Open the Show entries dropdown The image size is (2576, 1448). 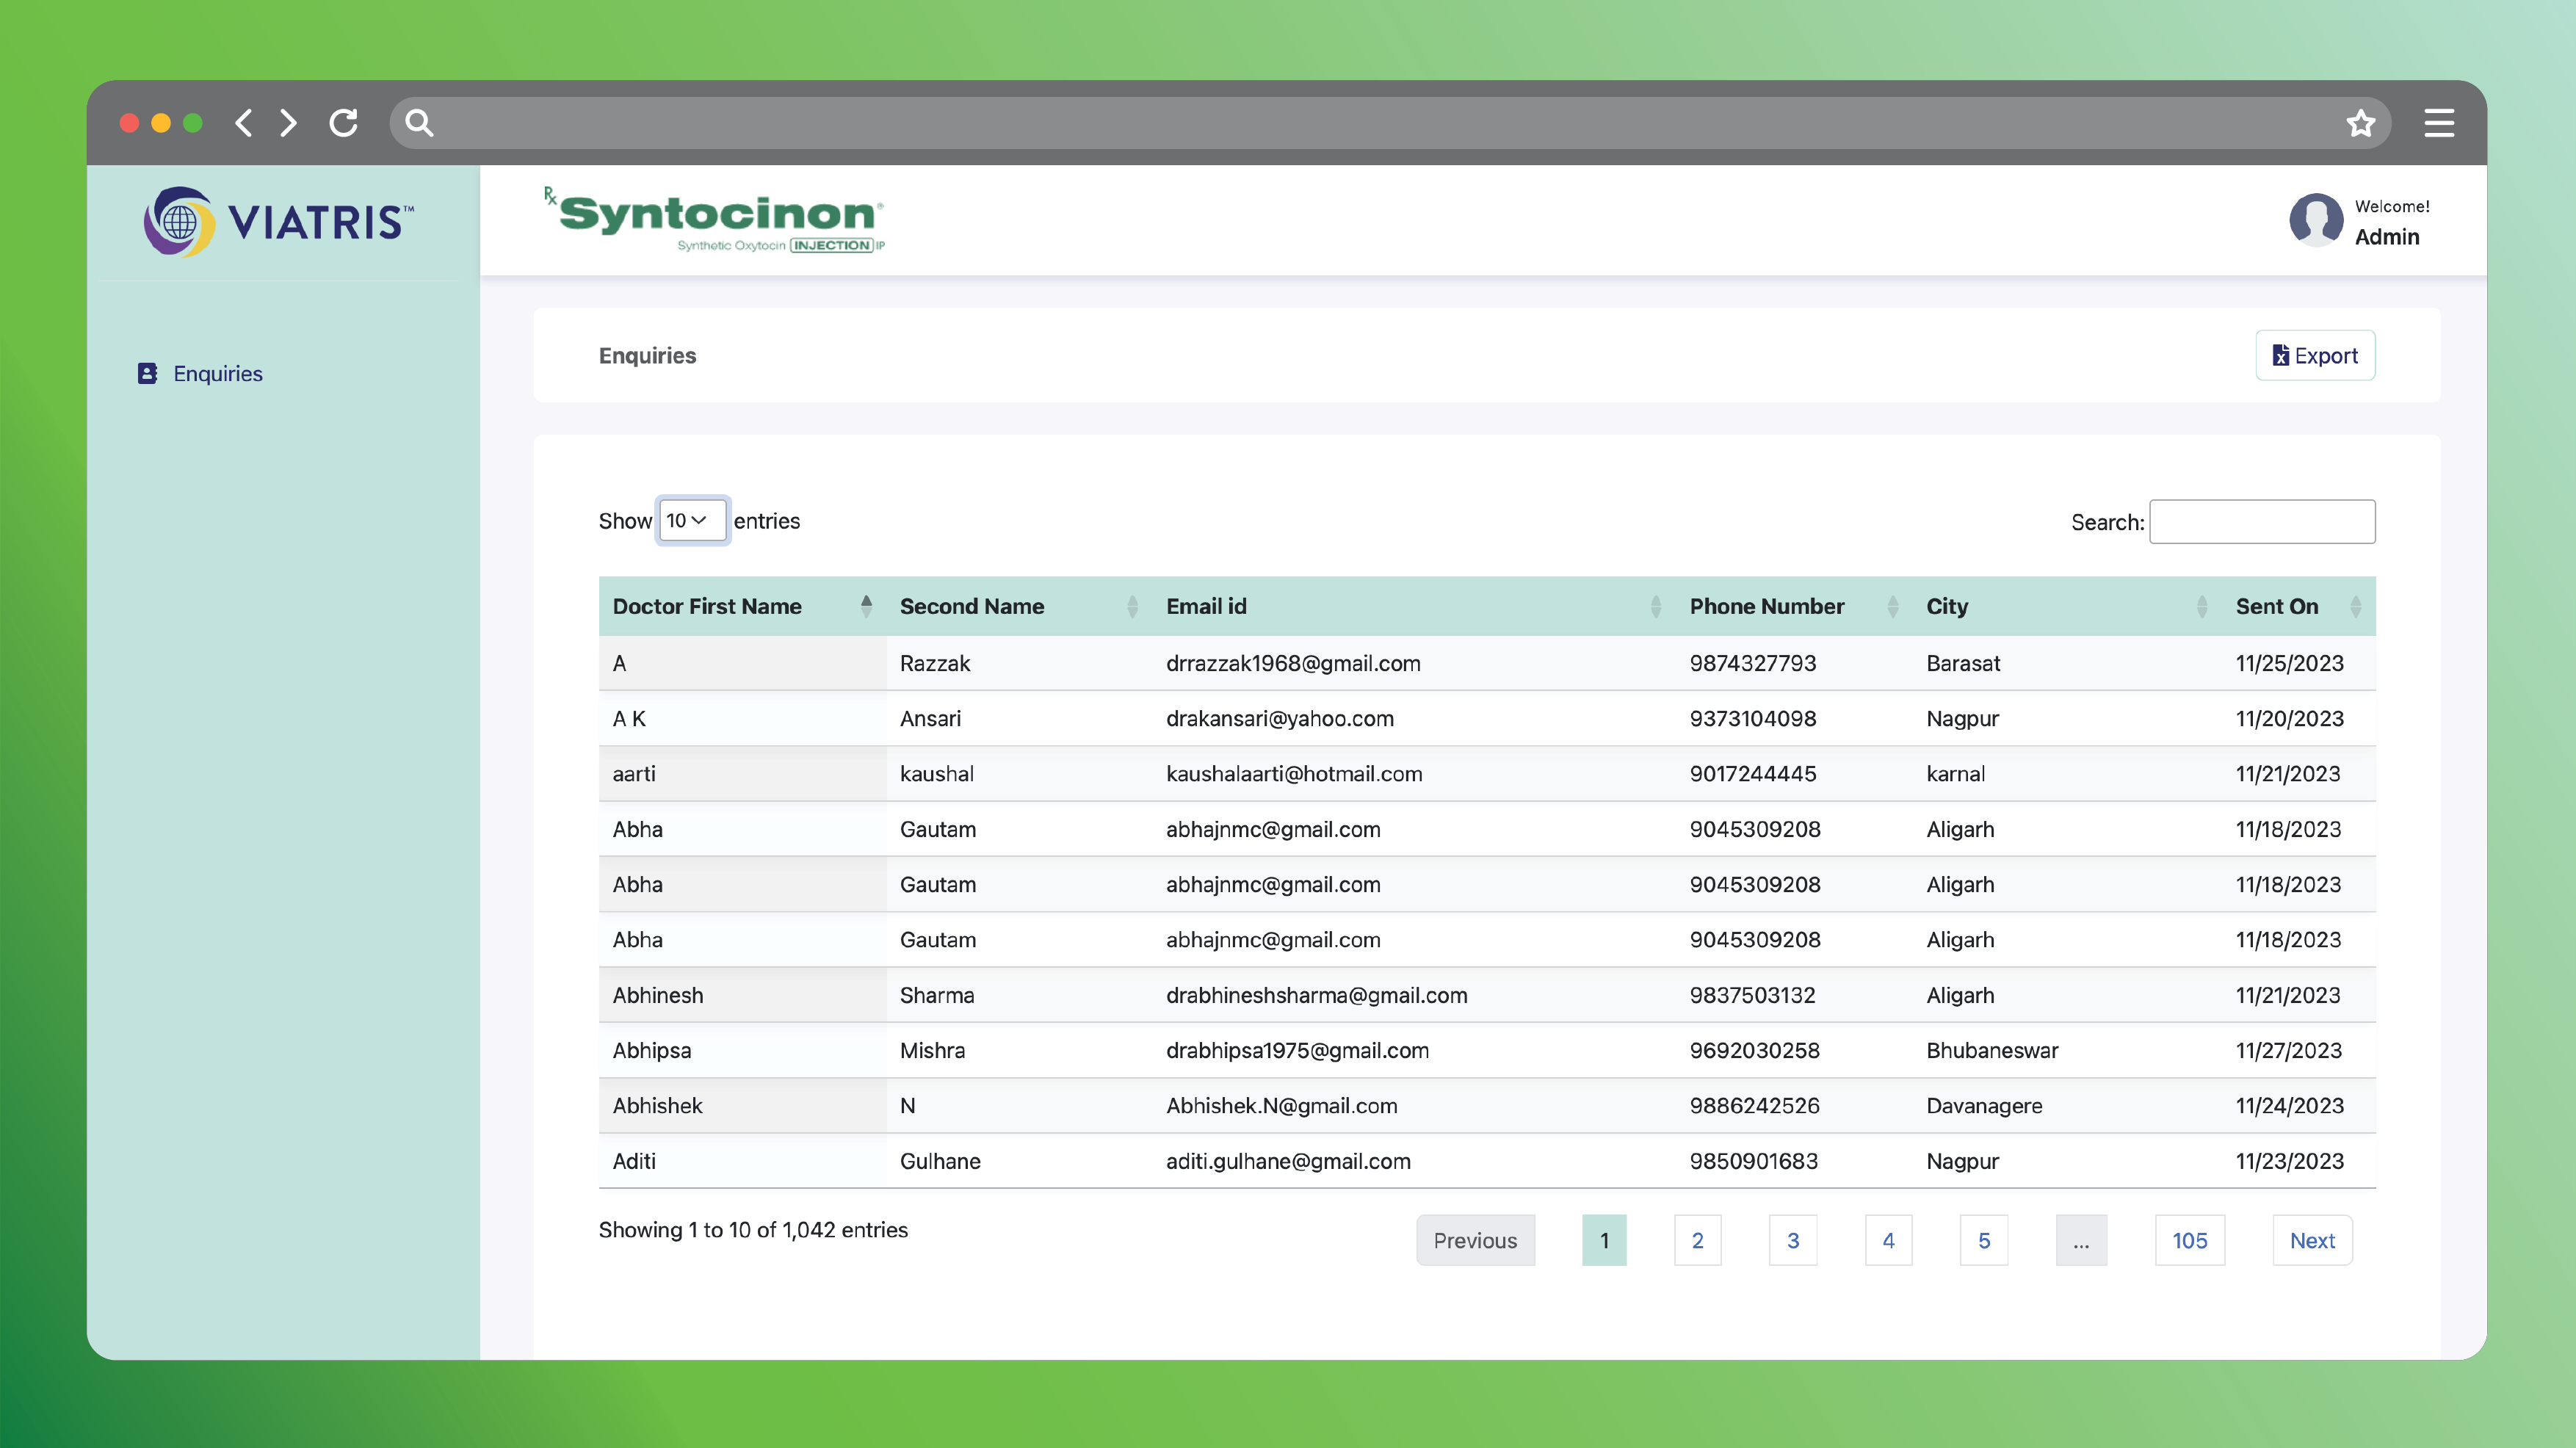click(692, 520)
